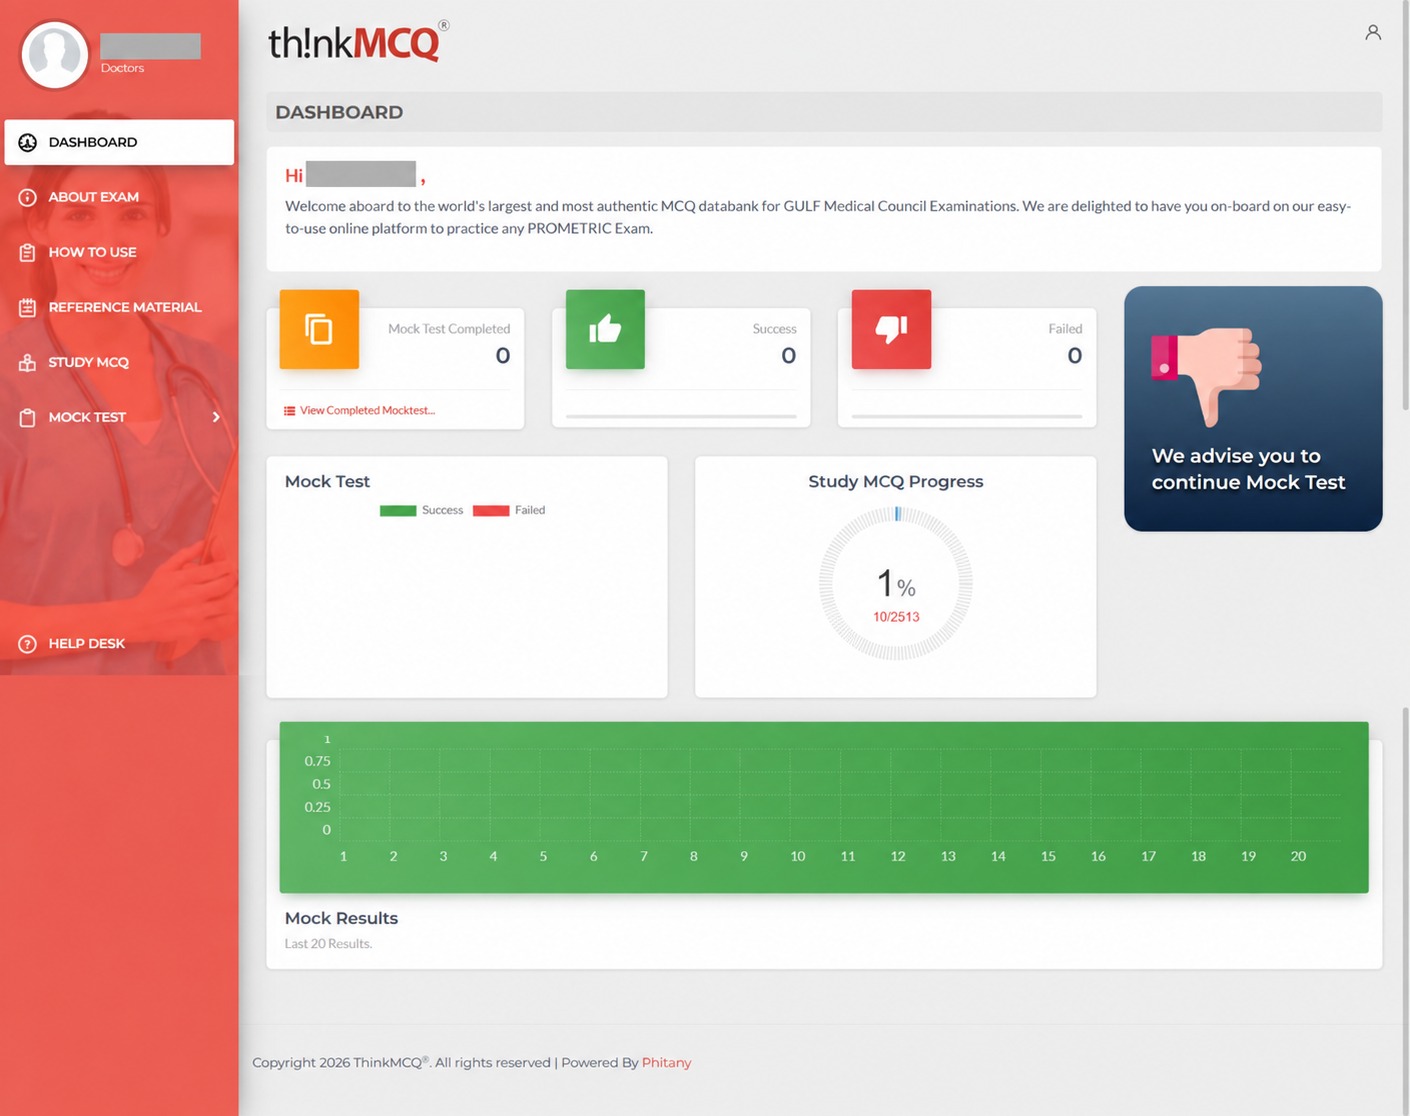Open the Dashboard menu item
1410x1116 pixels.
pyautogui.click(x=119, y=142)
